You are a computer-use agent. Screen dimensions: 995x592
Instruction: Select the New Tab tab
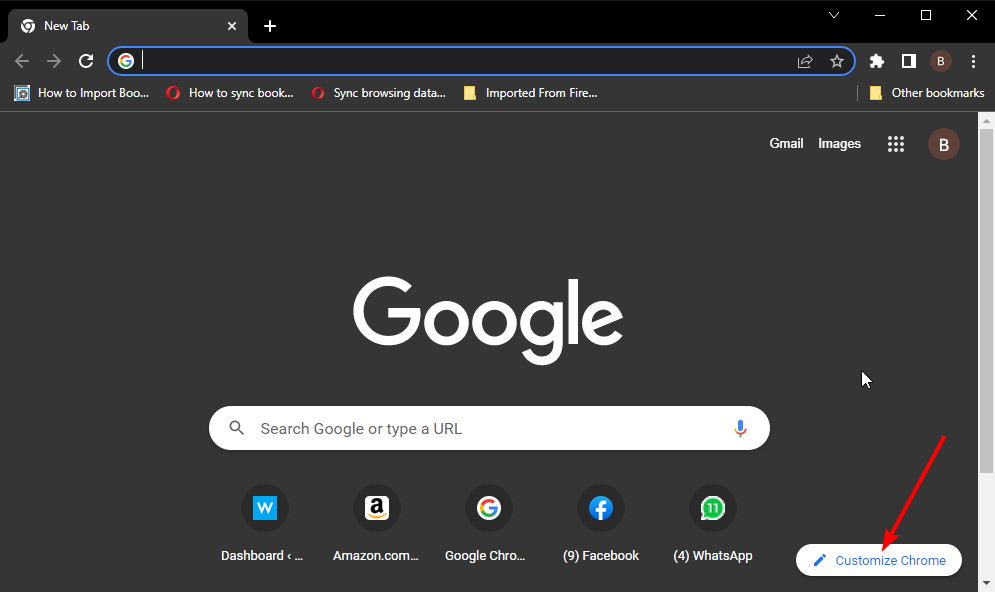pyautogui.click(x=128, y=26)
